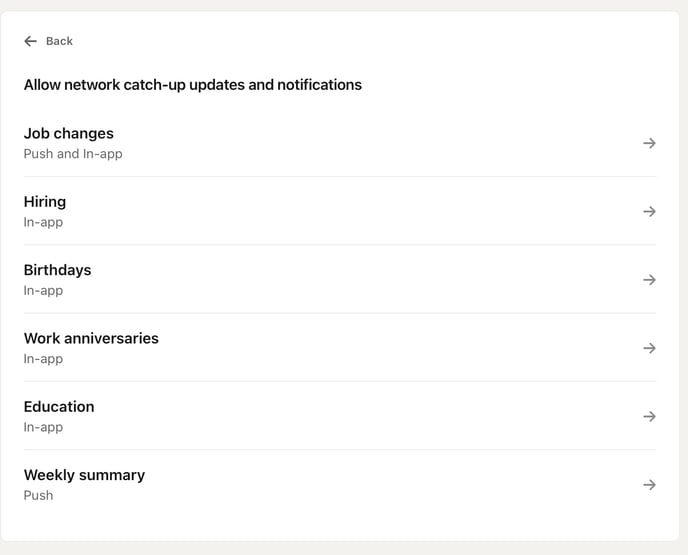
Task: Open Birthdays arrow icon
Action: pos(649,280)
